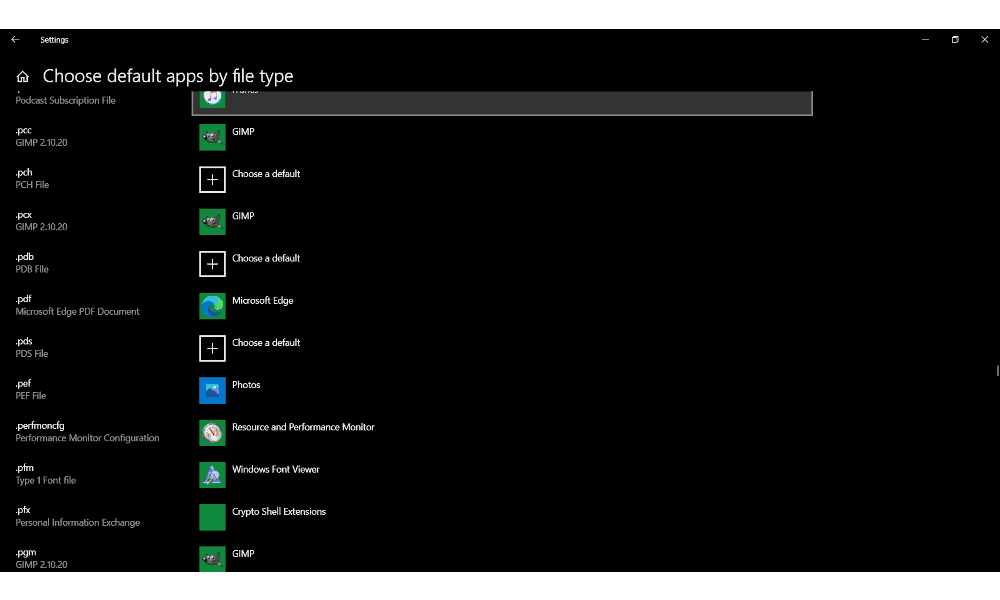1000x600 pixels.
Task: Change Crypto Shell Extensions default for .pfx
Action: pyautogui.click(x=279, y=511)
